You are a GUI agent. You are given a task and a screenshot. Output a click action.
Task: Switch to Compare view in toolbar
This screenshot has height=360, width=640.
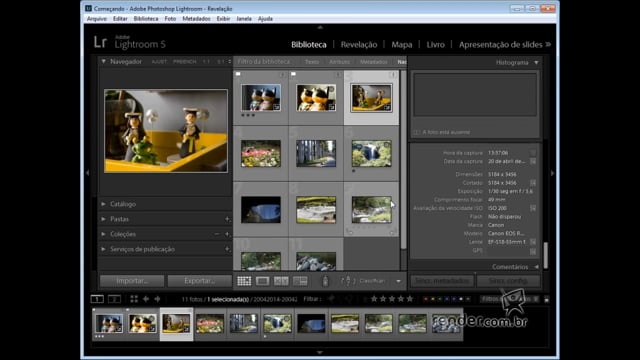click(281, 281)
